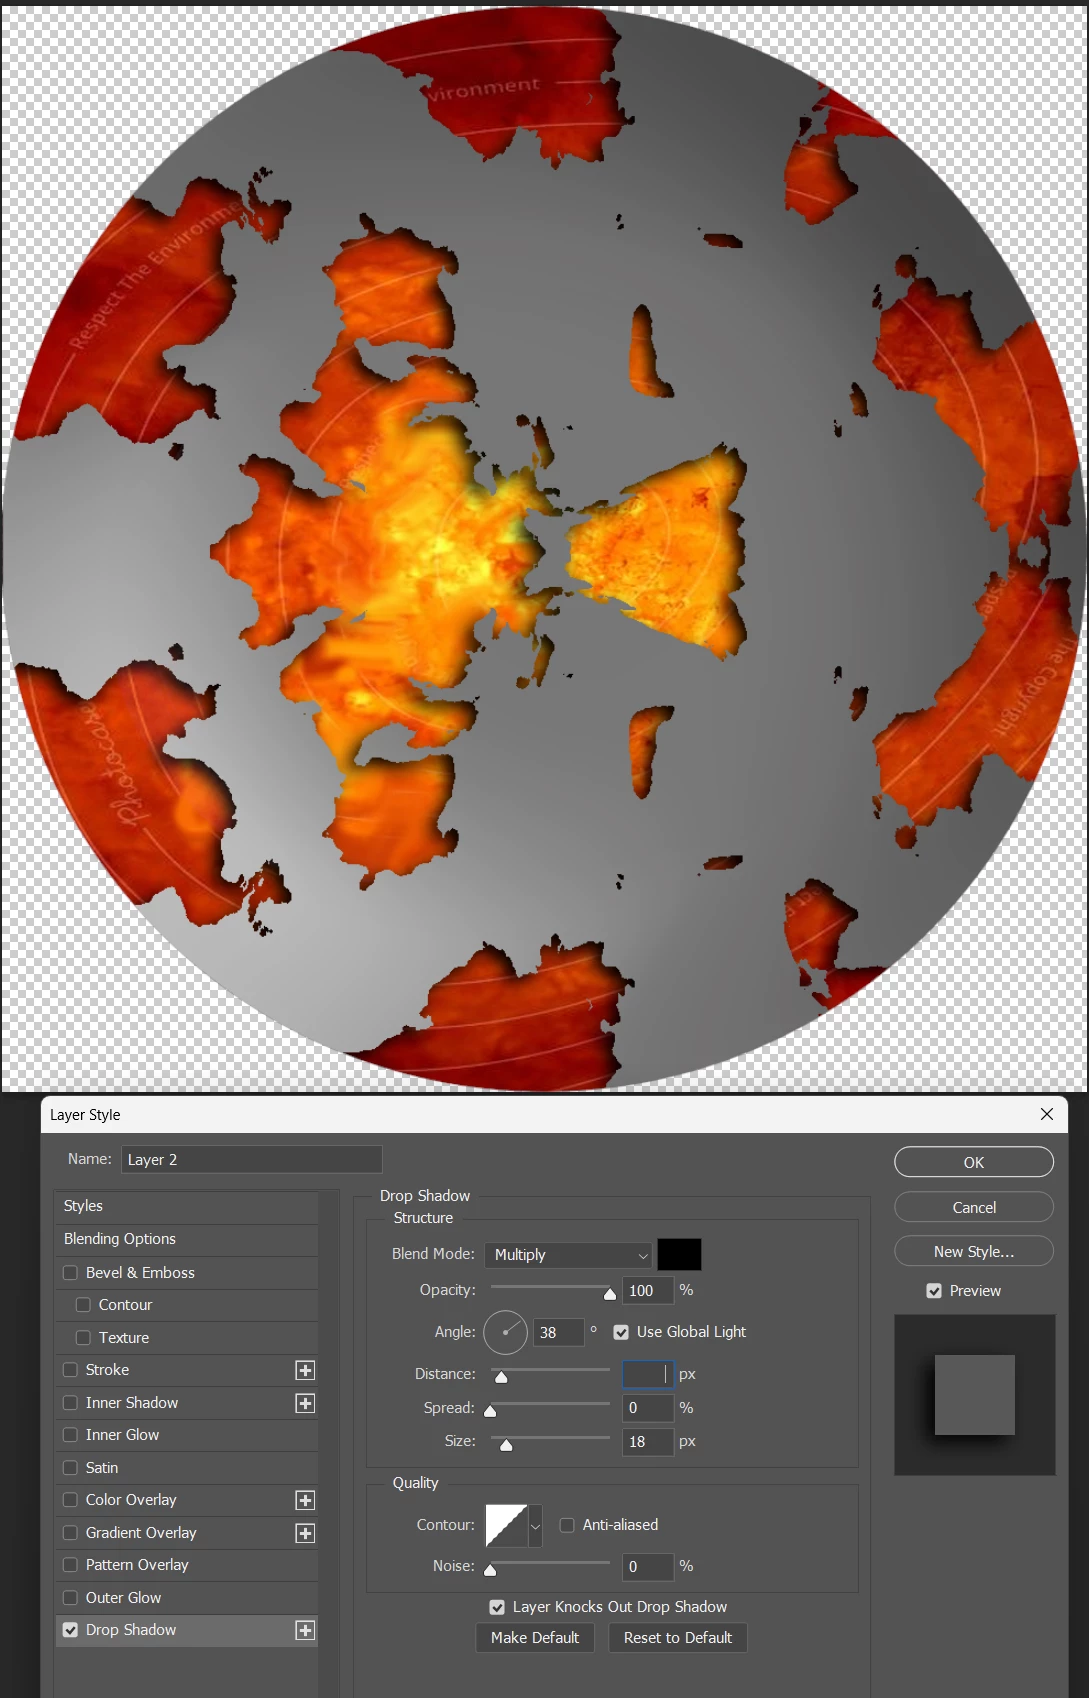The height and width of the screenshot is (1698, 1089).
Task: Add another Drop Shadow with plus icon
Action: (x=305, y=1630)
